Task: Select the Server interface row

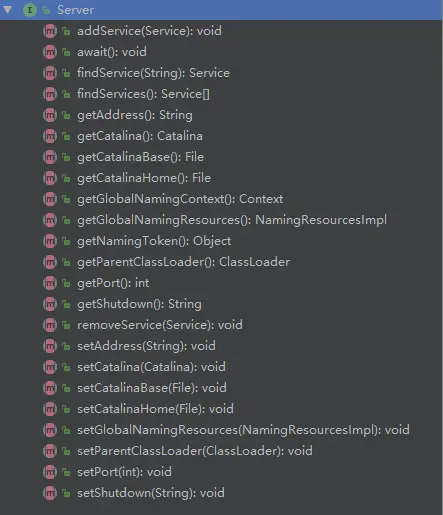Action: click(221, 10)
